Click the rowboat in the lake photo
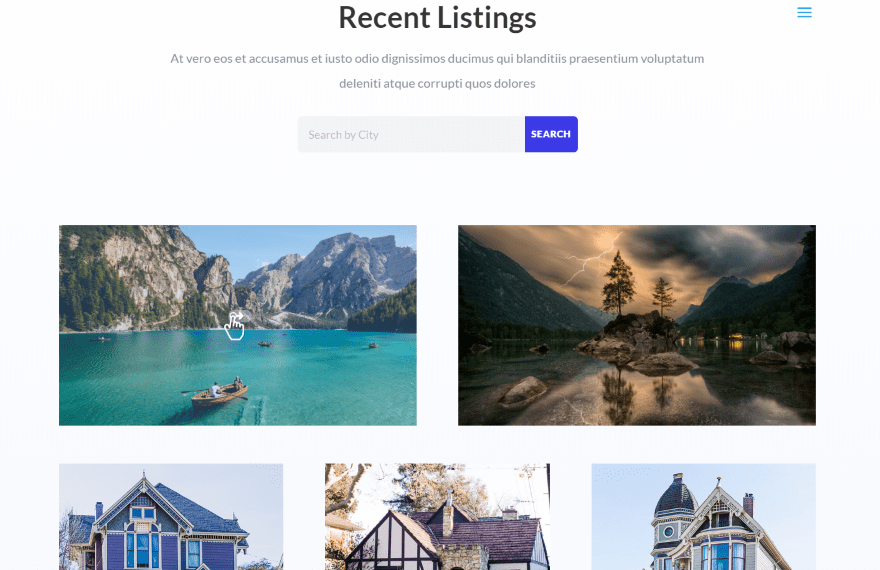 tap(219, 393)
